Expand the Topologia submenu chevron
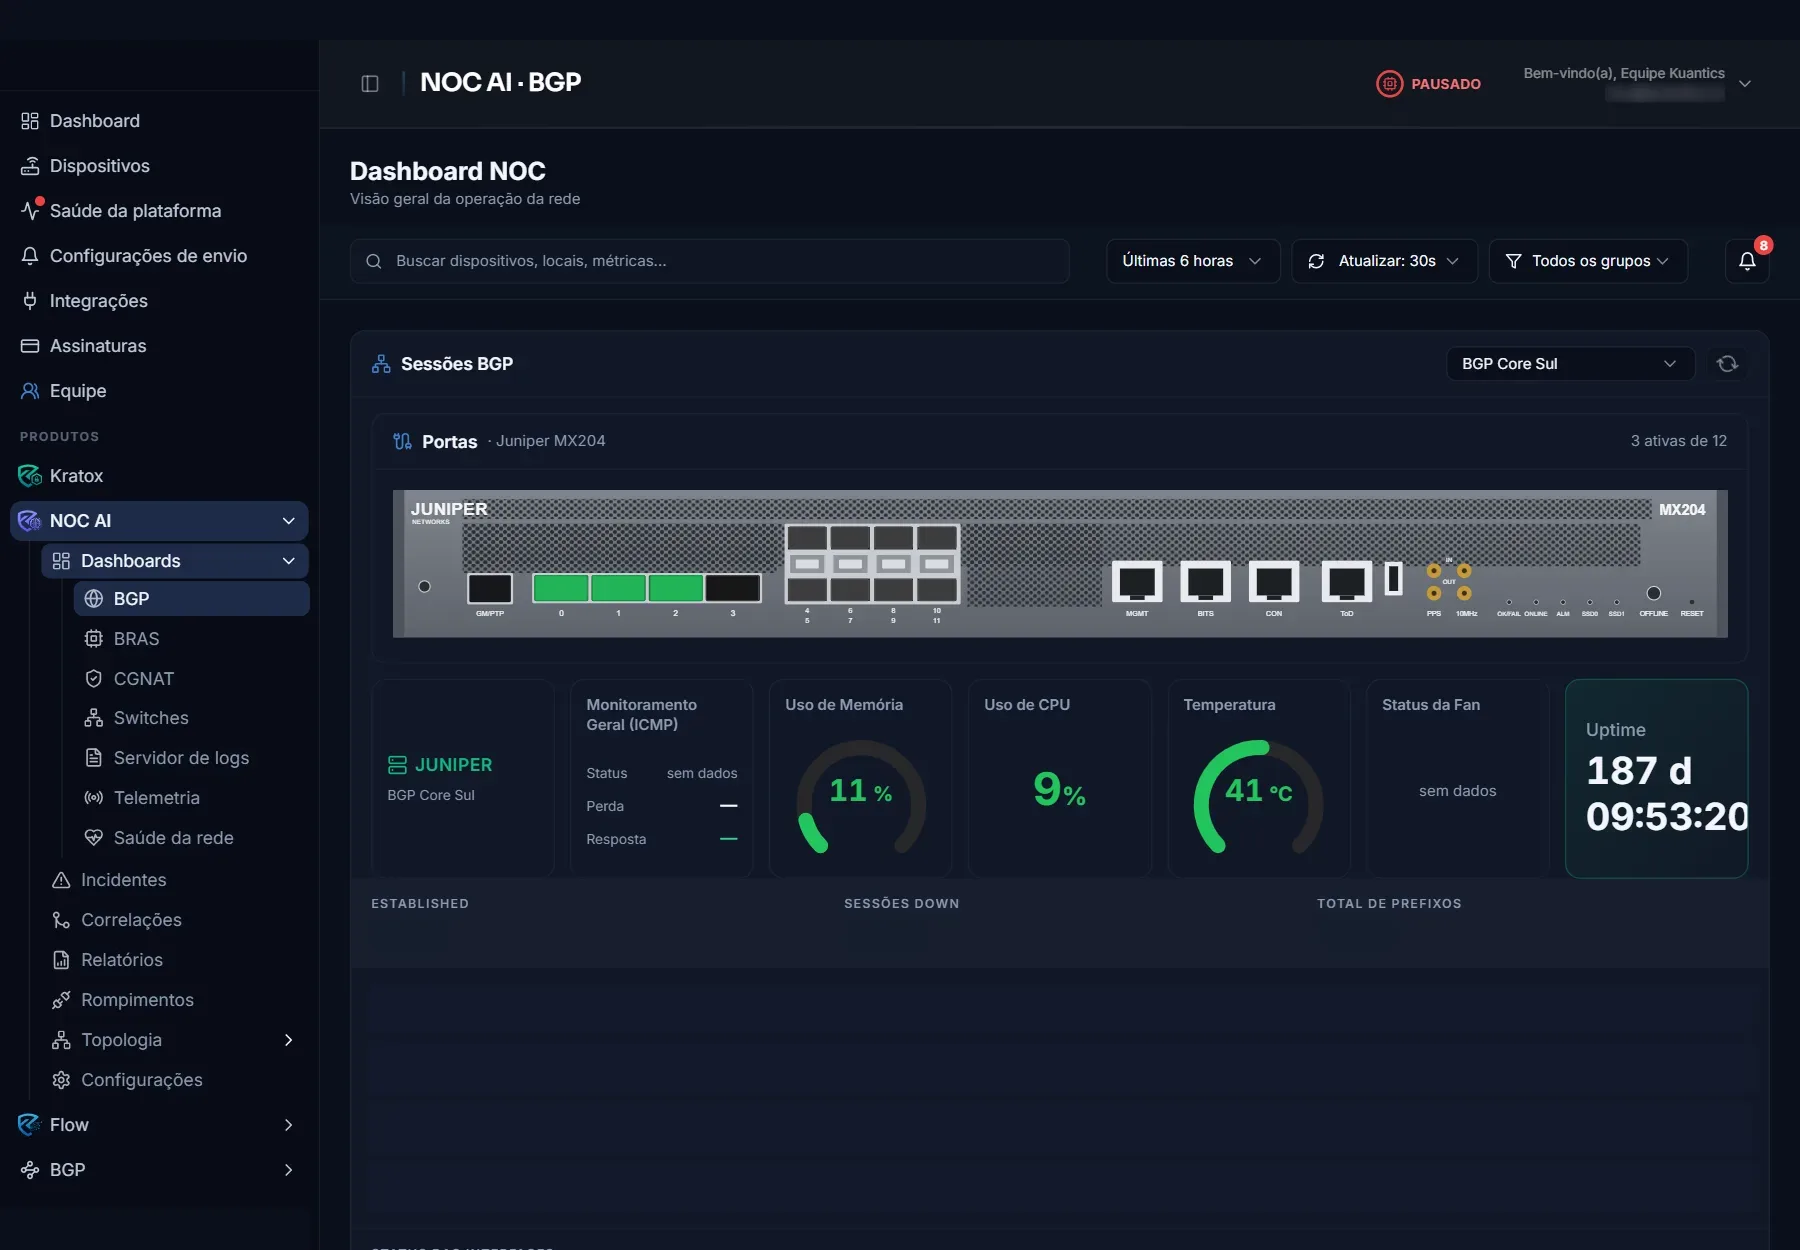The height and width of the screenshot is (1250, 1800). point(288,1040)
